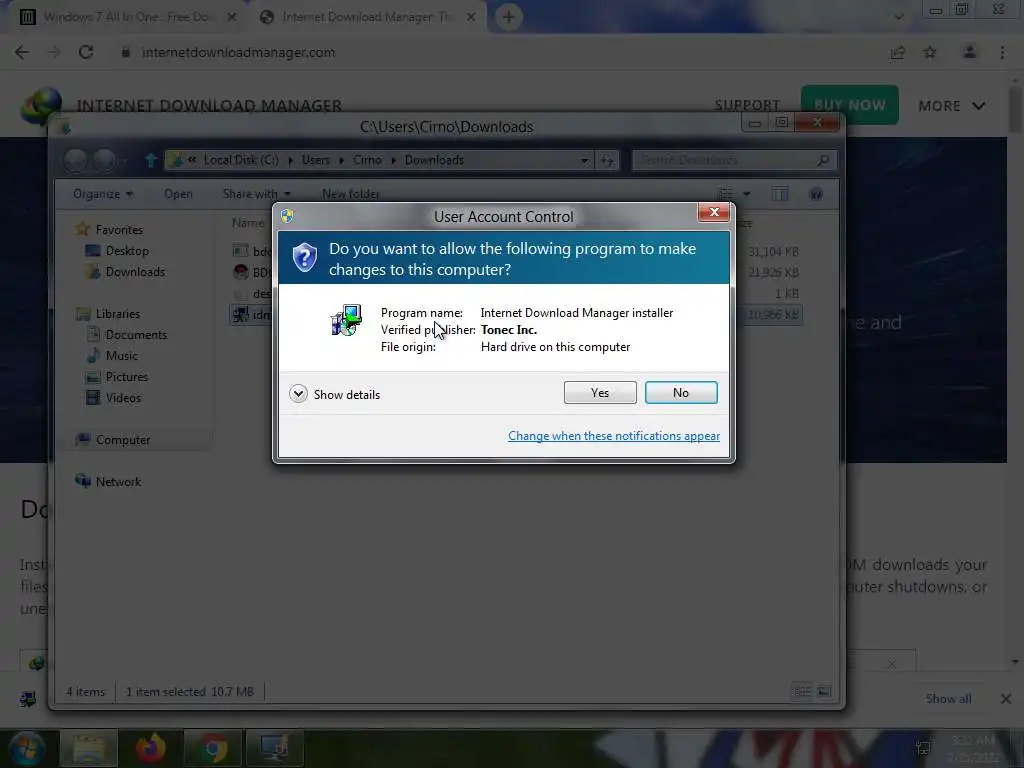Open Music library

tap(121, 356)
